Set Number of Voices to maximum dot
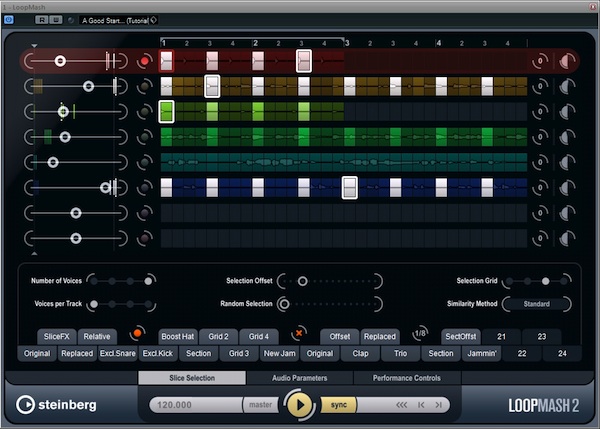The width and height of the screenshot is (600, 429). (148, 281)
